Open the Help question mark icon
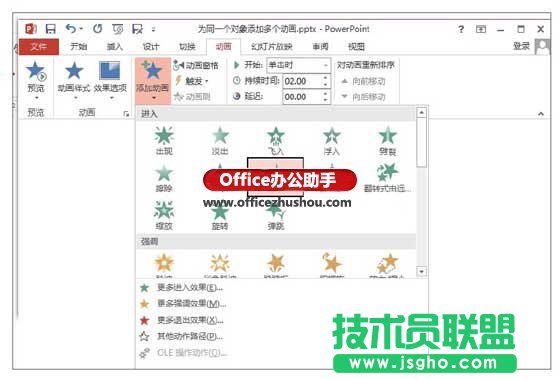The width and height of the screenshot is (560, 379). tap(461, 29)
